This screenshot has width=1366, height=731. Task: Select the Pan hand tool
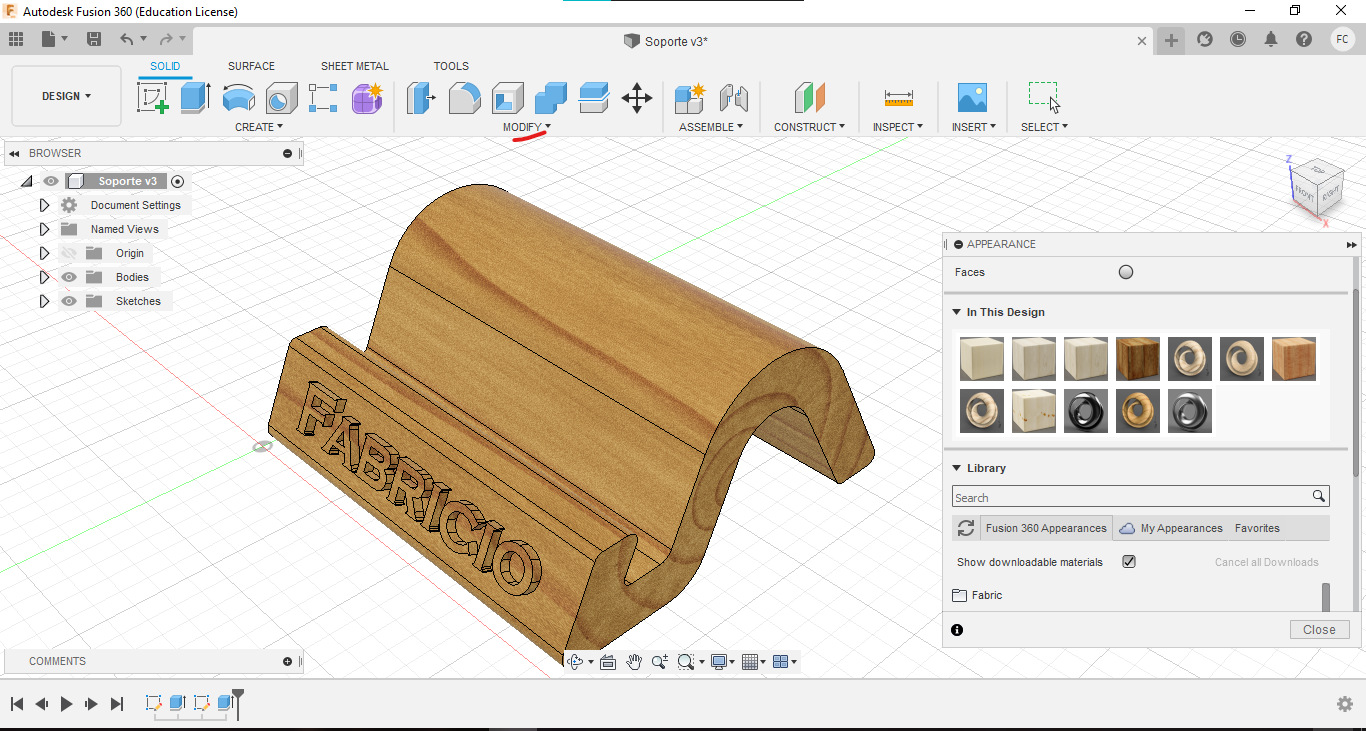[x=634, y=662]
